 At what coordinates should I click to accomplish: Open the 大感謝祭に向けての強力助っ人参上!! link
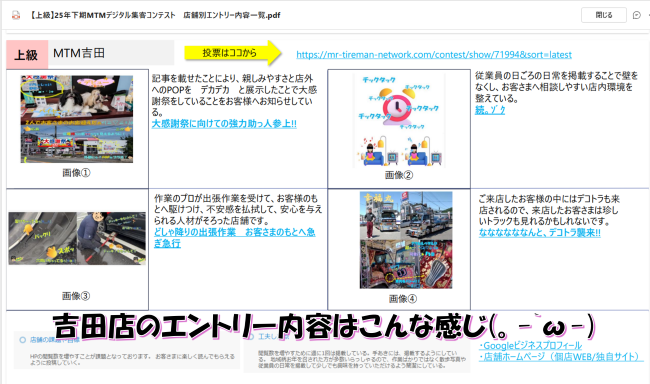[224, 124]
